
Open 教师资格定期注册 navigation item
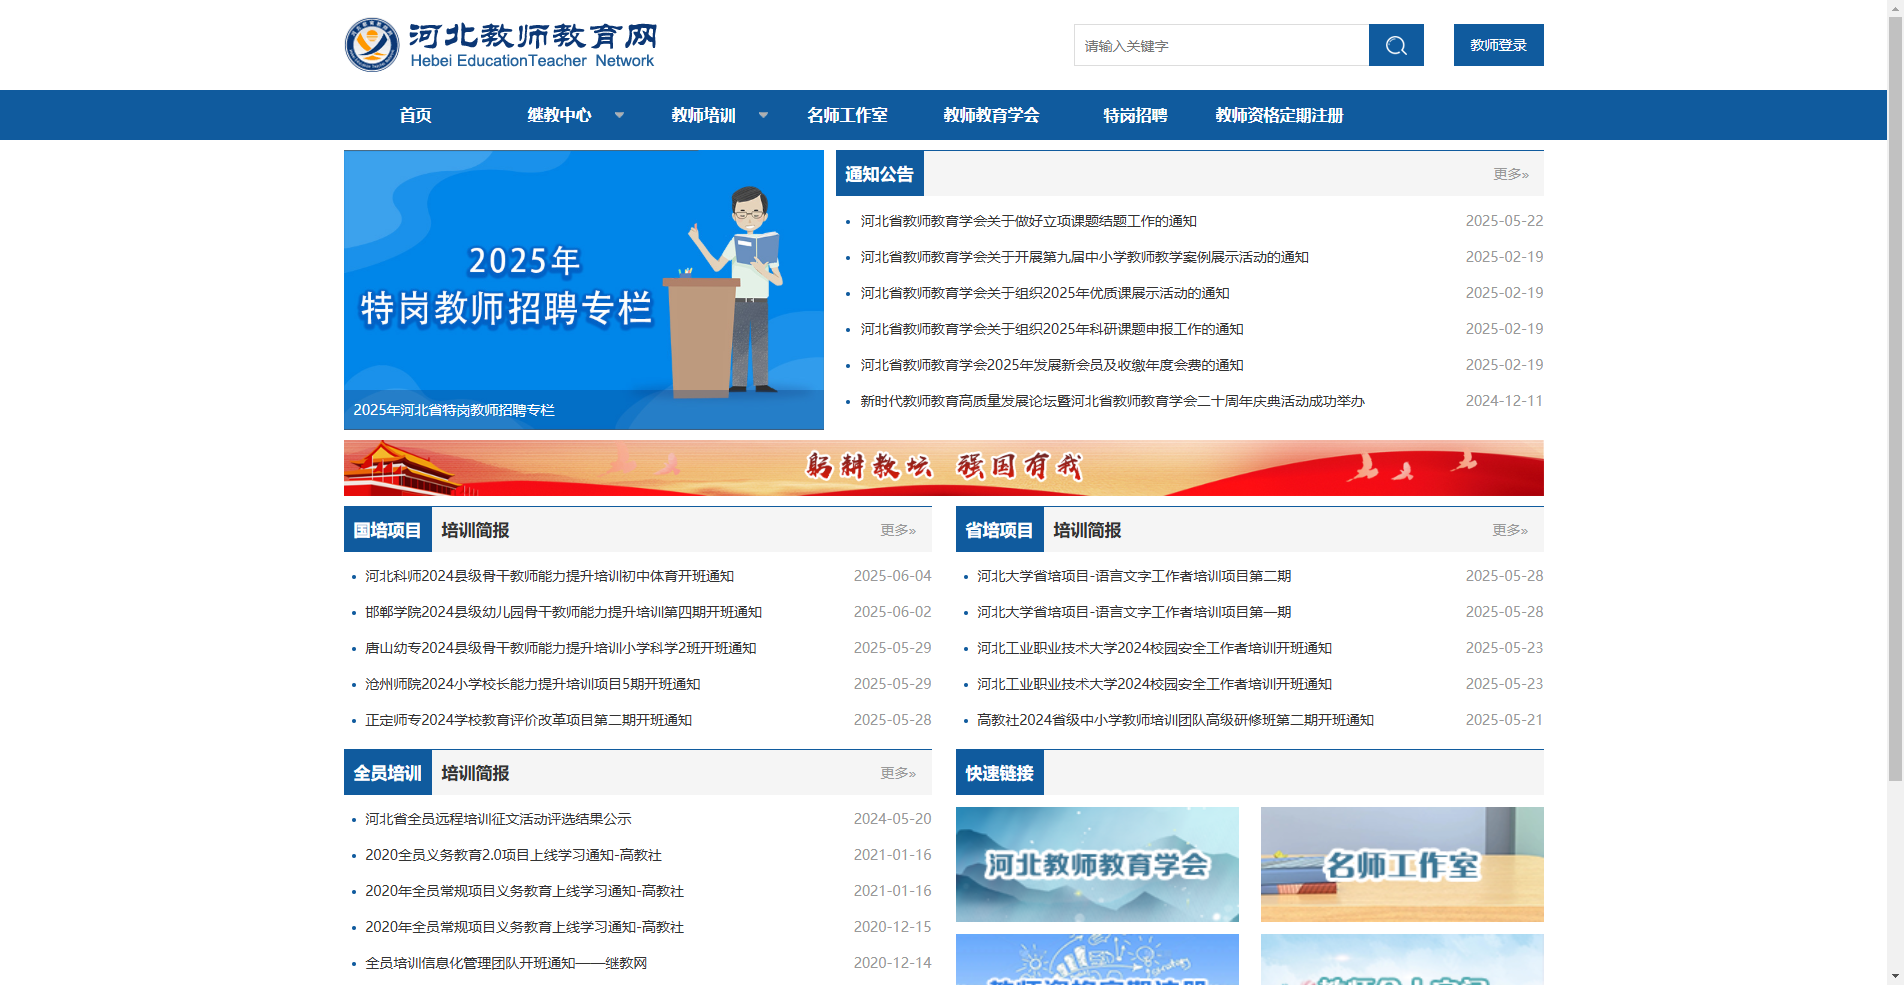(1278, 115)
